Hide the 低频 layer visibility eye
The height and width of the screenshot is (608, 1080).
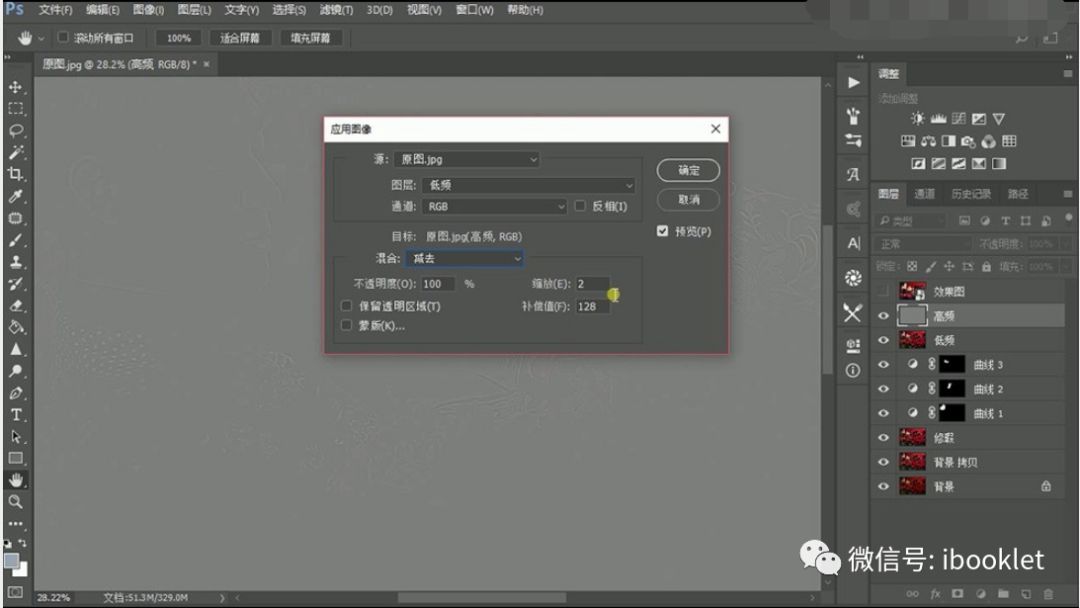coord(882,339)
